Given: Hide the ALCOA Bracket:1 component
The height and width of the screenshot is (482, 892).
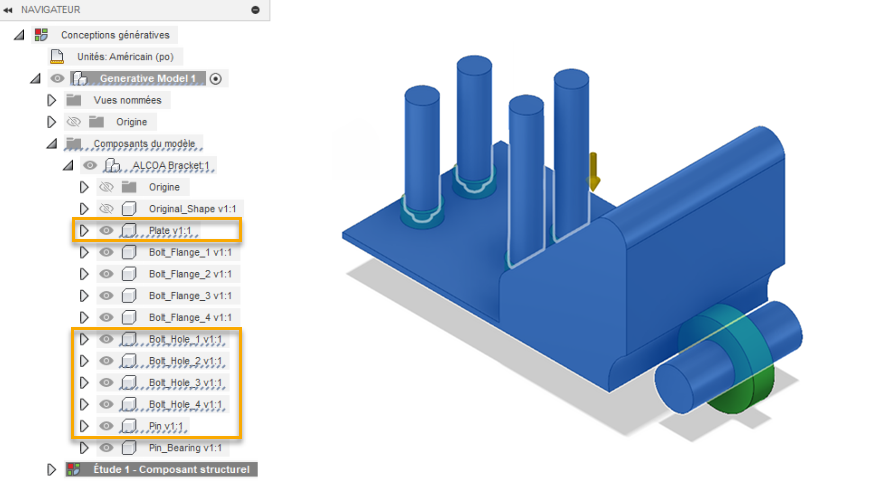Looking at the screenshot, I should pyautogui.click(x=90, y=165).
